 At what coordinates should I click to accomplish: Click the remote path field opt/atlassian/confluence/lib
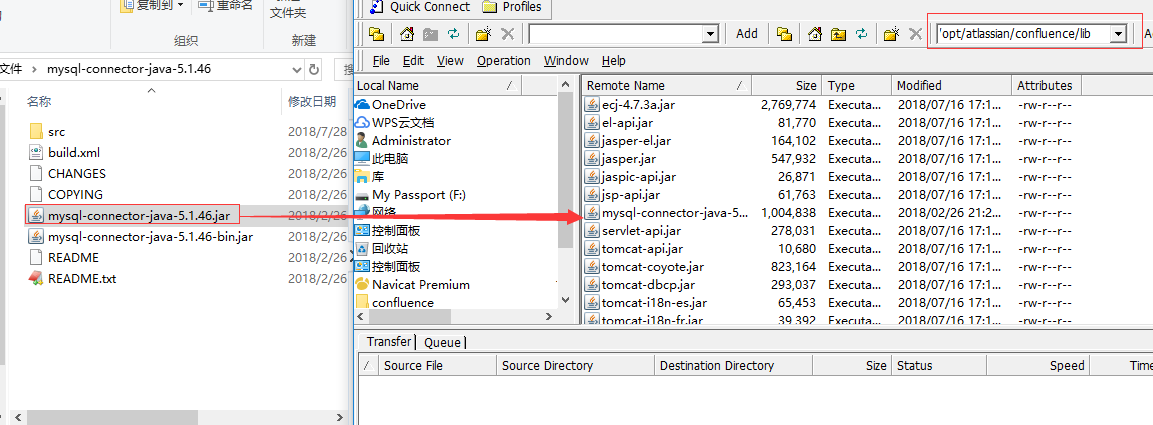point(1022,34)
